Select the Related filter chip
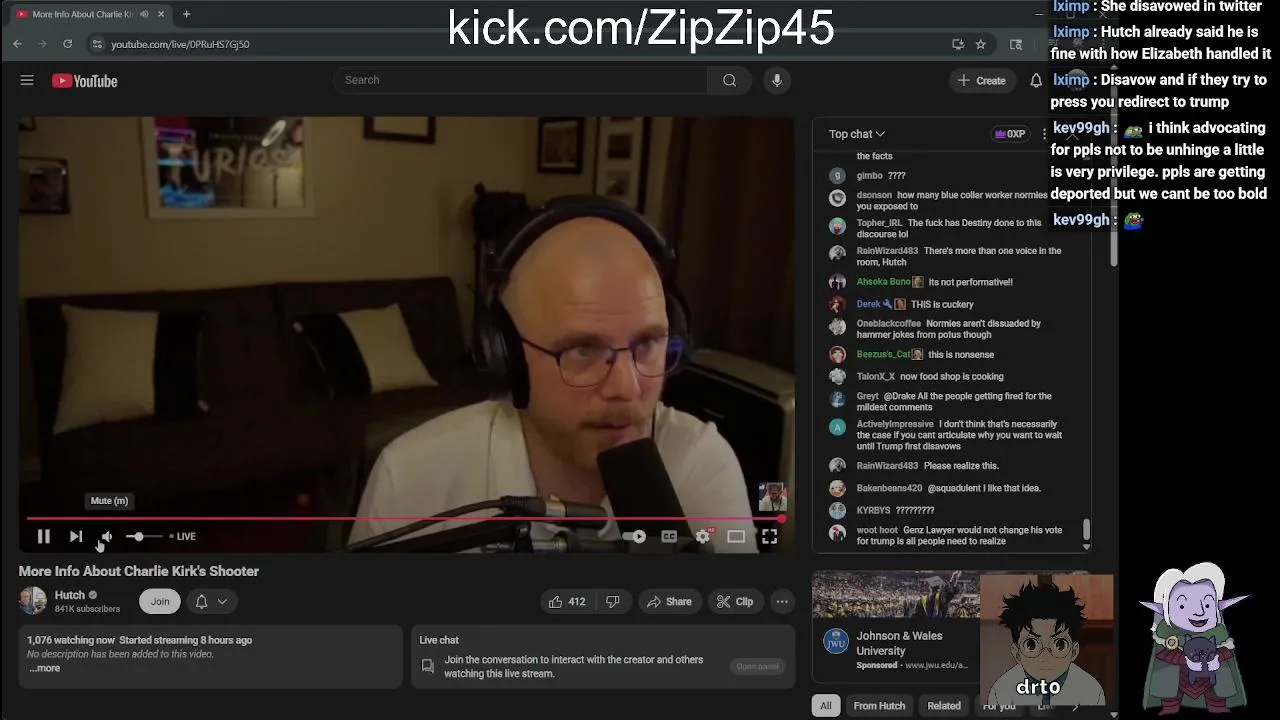The height and width of the screenshot is (720, 1280). click(x=944, y=706)
